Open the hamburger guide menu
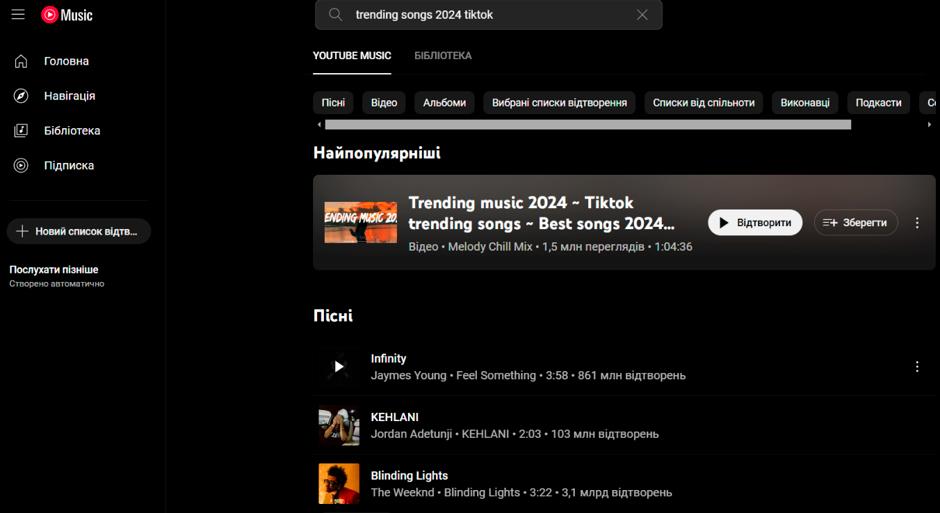This screenshot has width=940, height=513. click(18, 14)
